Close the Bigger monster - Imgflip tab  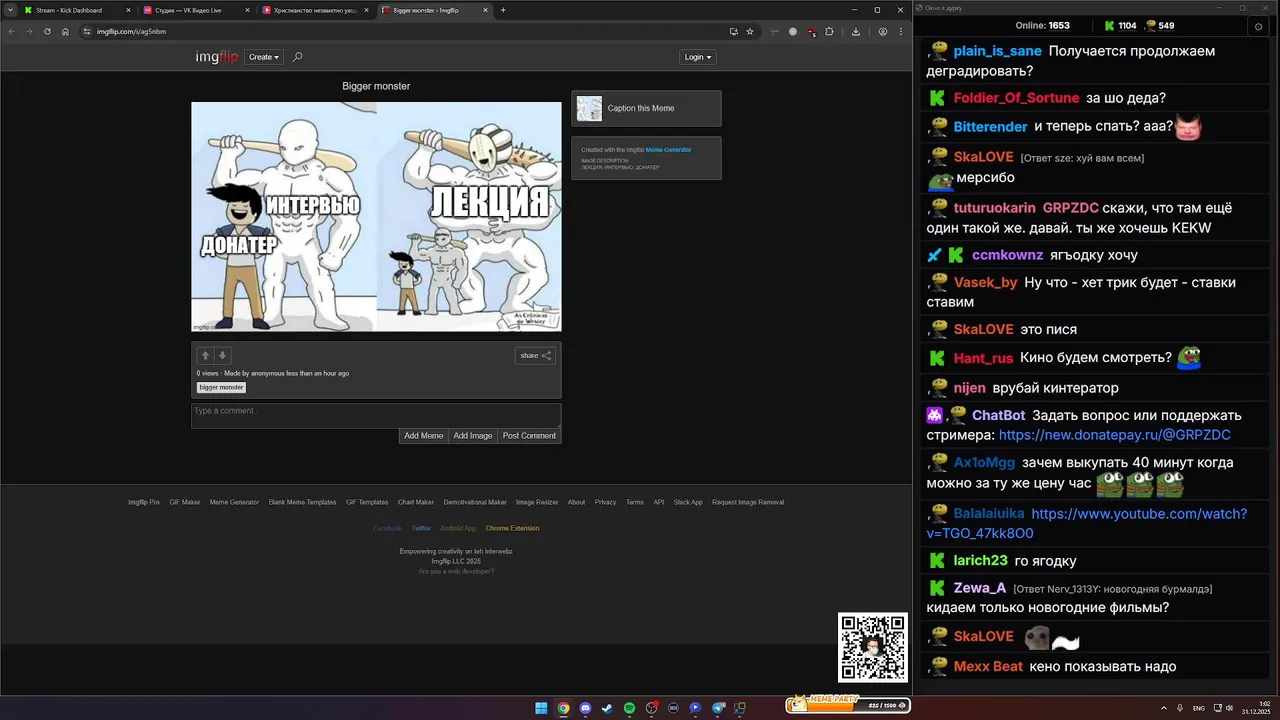[486, 10]
